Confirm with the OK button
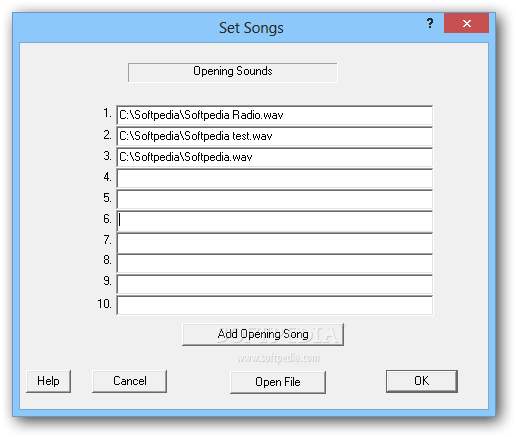 coord(422,381)
